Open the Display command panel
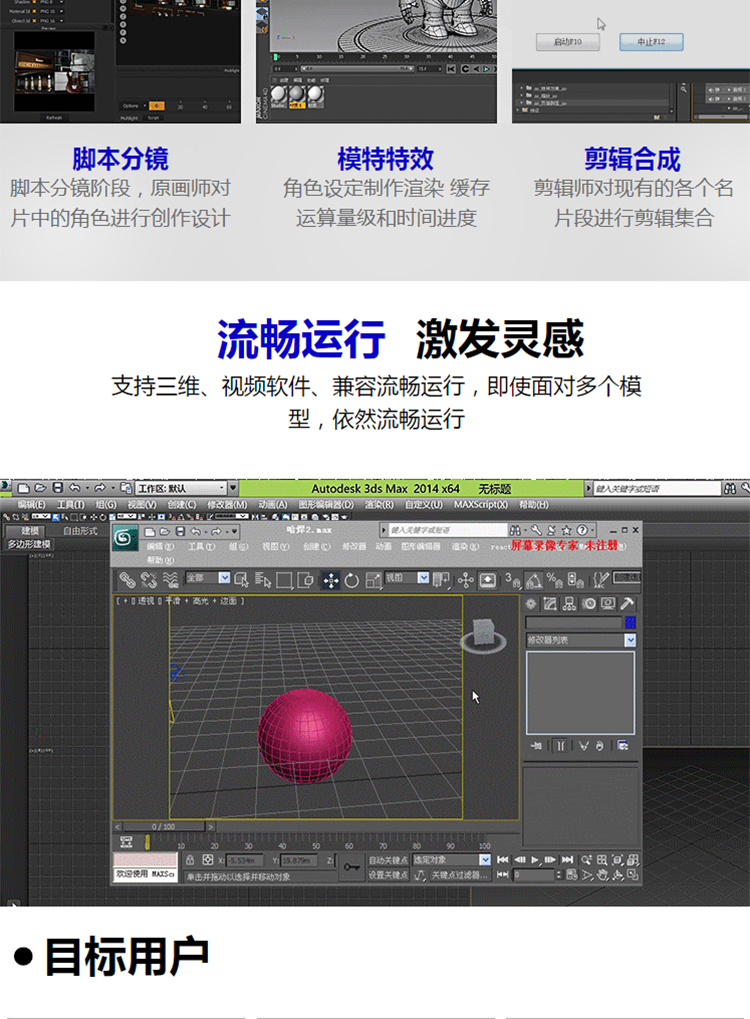 tap(608, 604)
